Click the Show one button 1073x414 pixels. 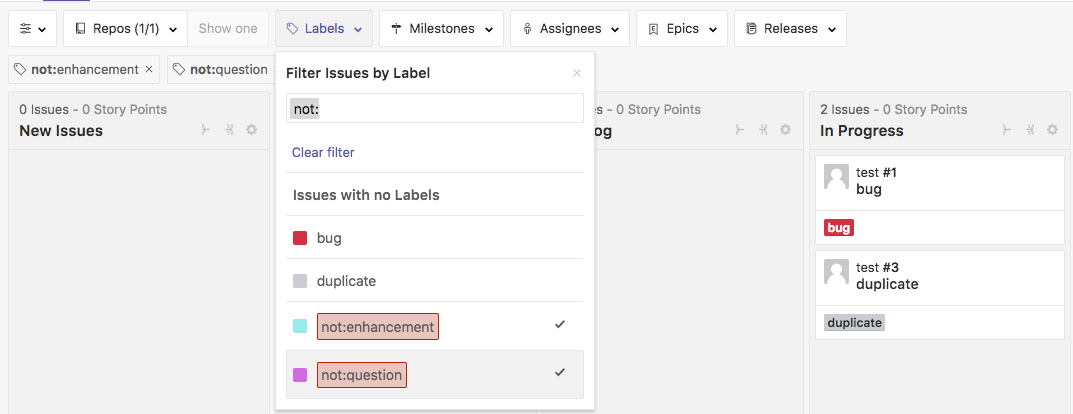click(x=228, y=29)
